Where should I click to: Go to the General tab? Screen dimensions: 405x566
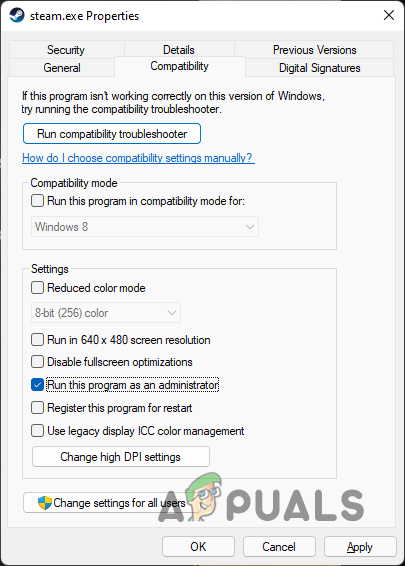62,68
